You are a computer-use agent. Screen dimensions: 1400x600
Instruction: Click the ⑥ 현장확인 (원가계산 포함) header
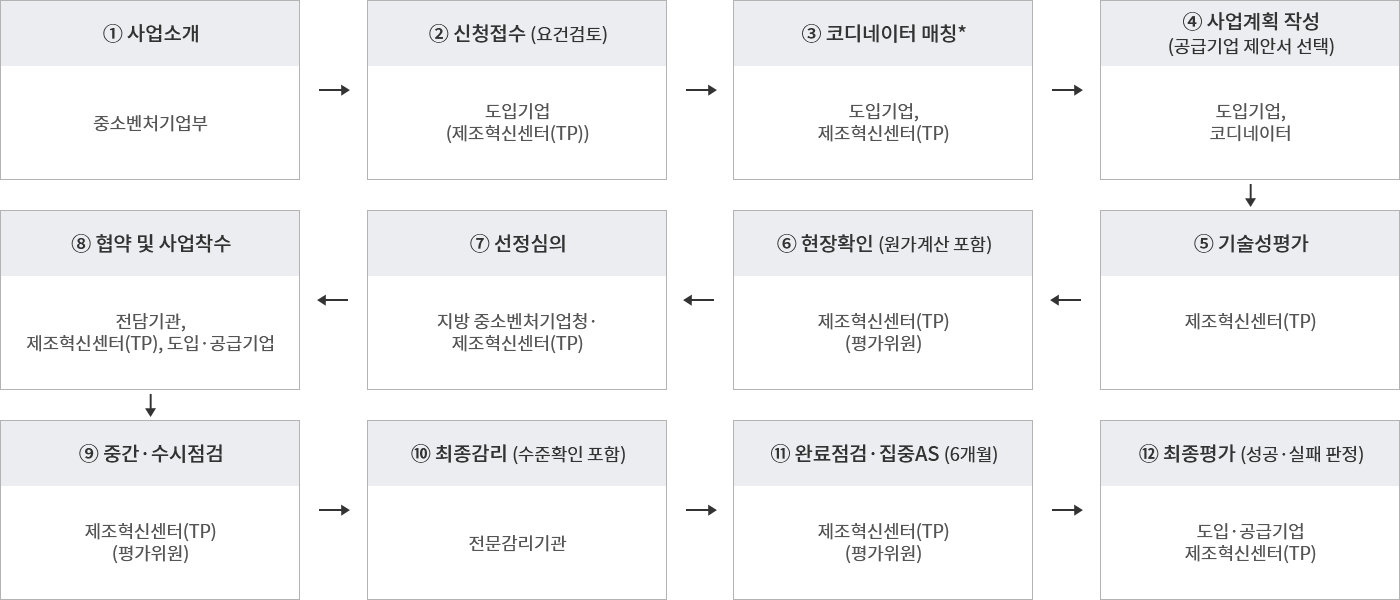tap(883, 243)
